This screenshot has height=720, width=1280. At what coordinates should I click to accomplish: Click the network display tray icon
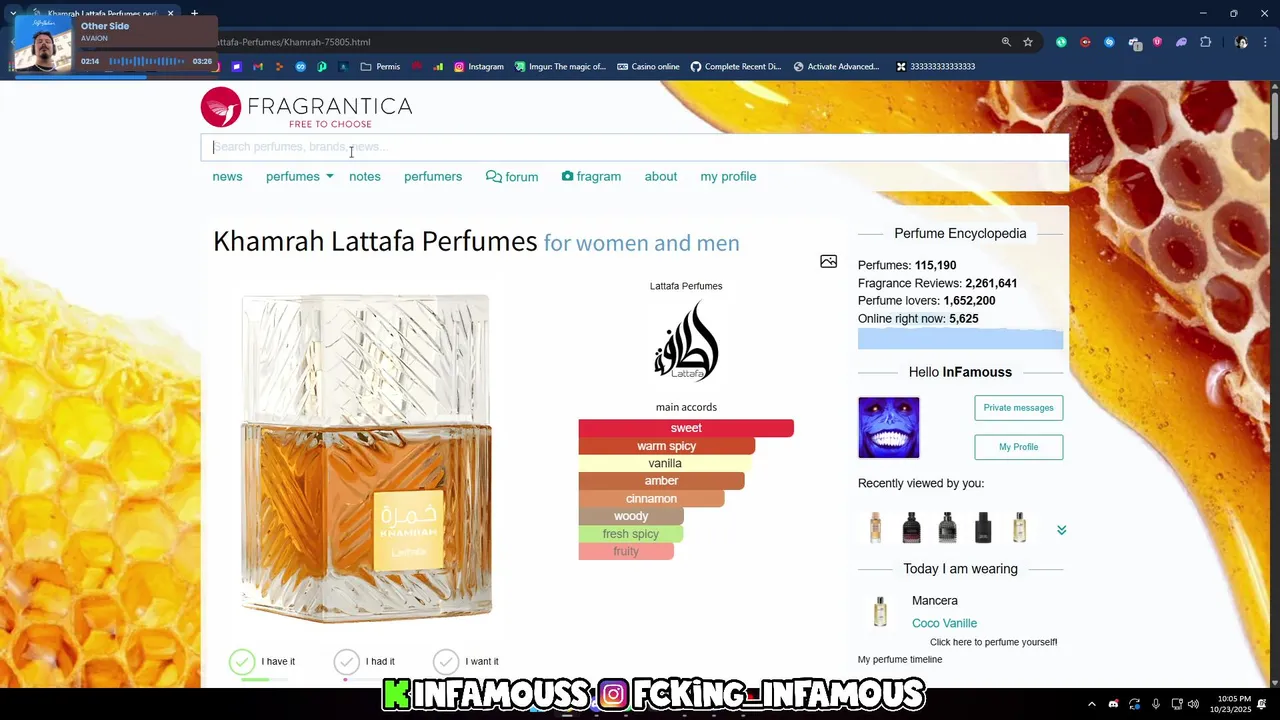pyautogui.click(x=1177, y=704)
